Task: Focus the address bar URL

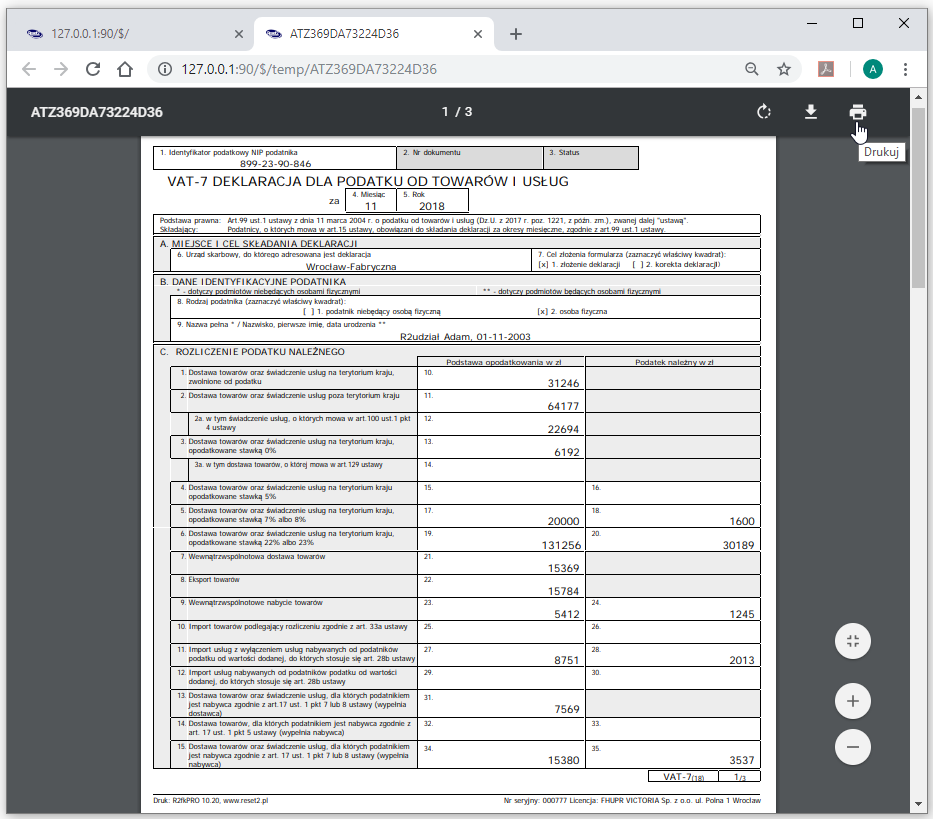Action: (309, 69)
